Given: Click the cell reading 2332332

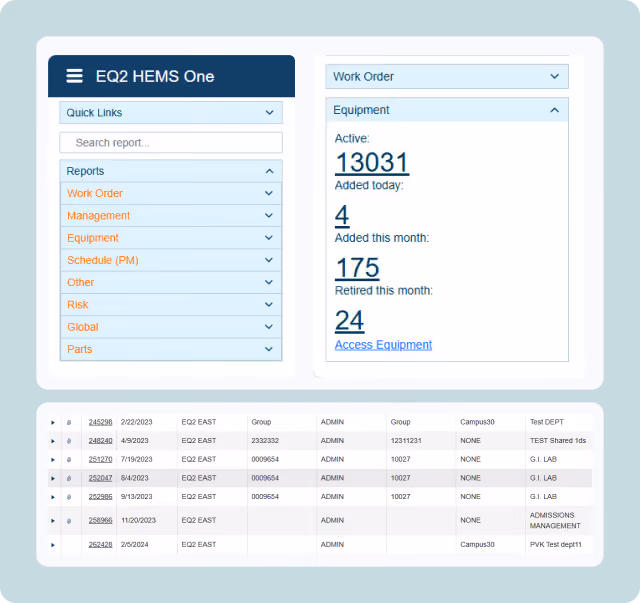Looking at the screenshot, I should point(265,441).
